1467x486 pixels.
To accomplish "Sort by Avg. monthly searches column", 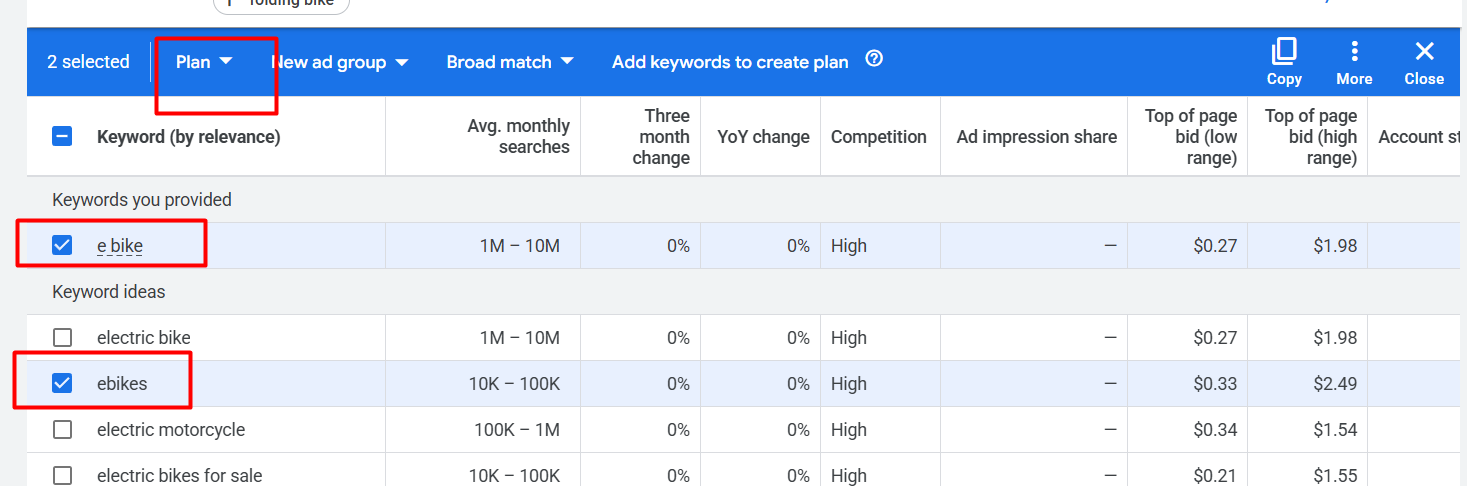I will [x=518, y=136].
